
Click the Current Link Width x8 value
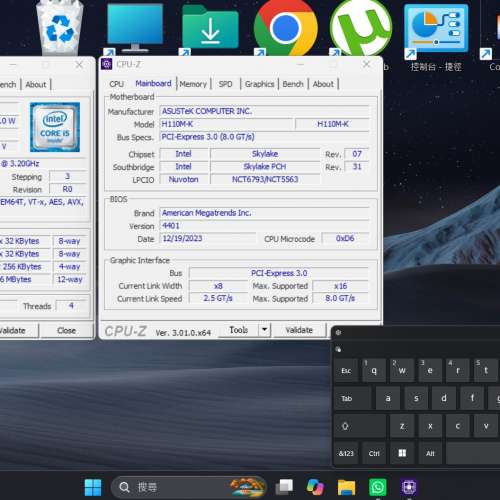218,286
